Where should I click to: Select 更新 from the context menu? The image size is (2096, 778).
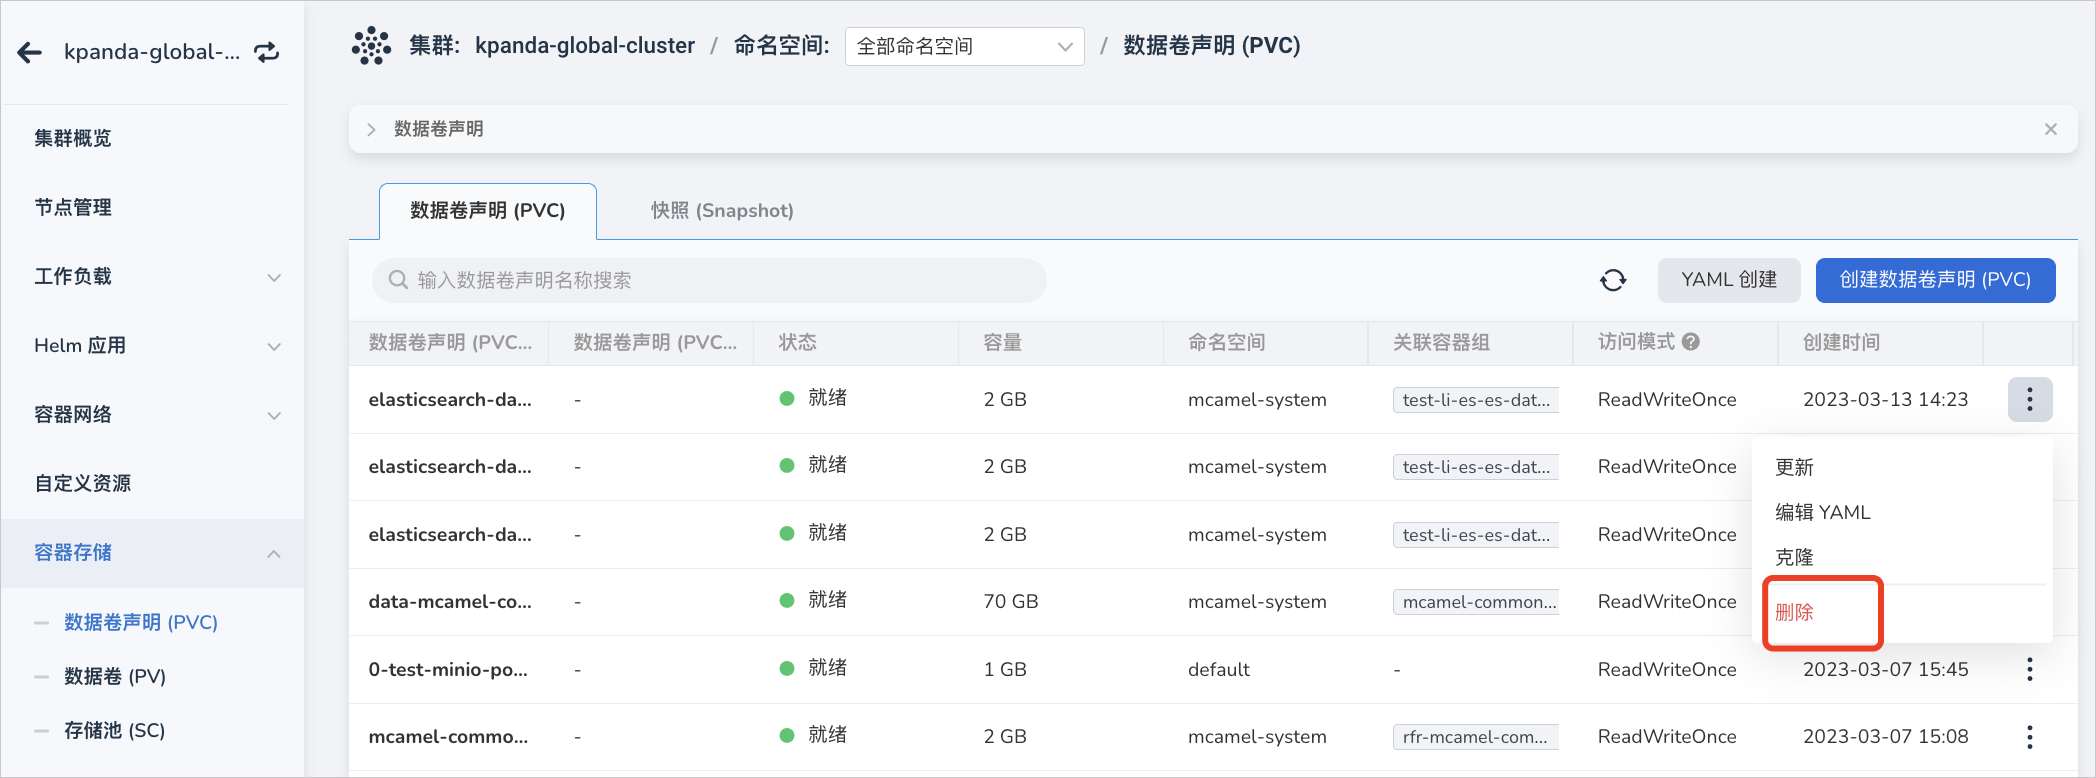coord(1795,468)
